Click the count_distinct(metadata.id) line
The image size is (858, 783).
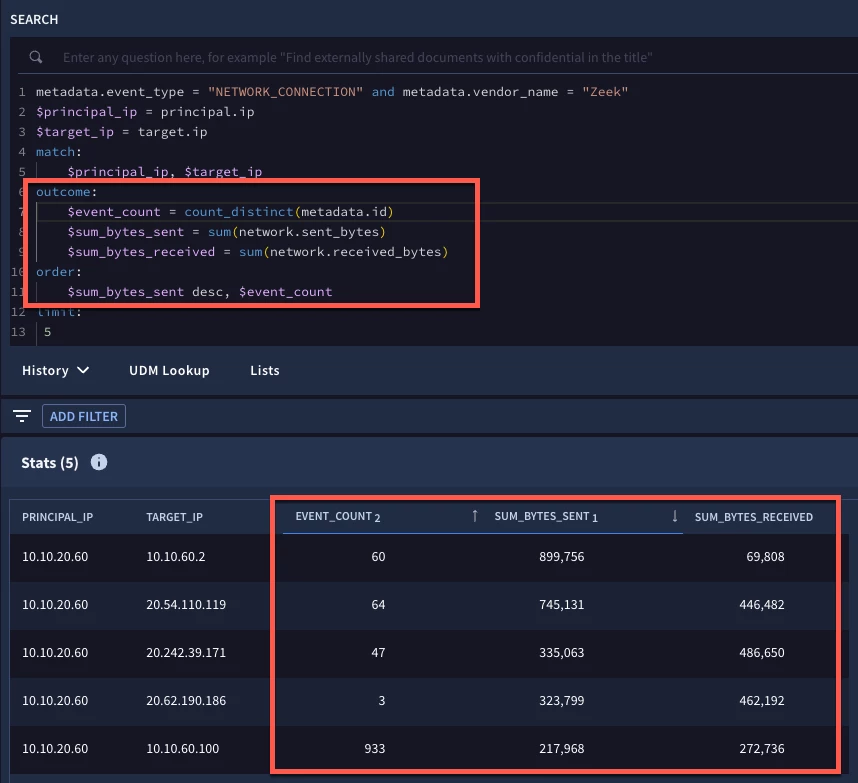tap(230, 212)
